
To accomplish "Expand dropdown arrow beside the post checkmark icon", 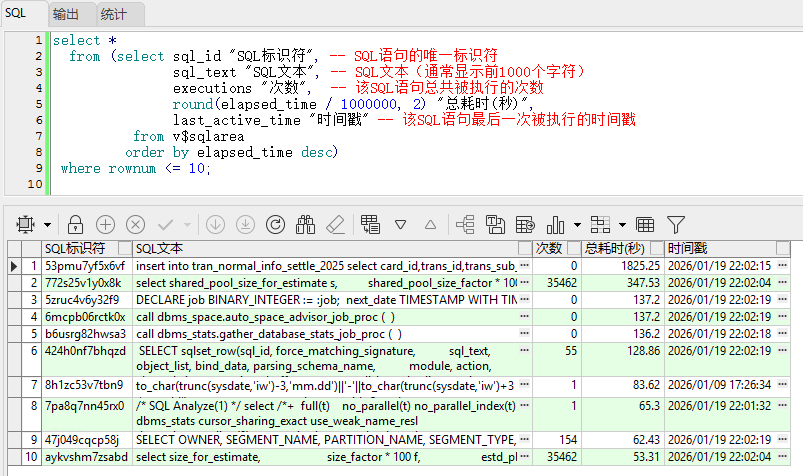I will pyautogui.click(x=186, y=224).
